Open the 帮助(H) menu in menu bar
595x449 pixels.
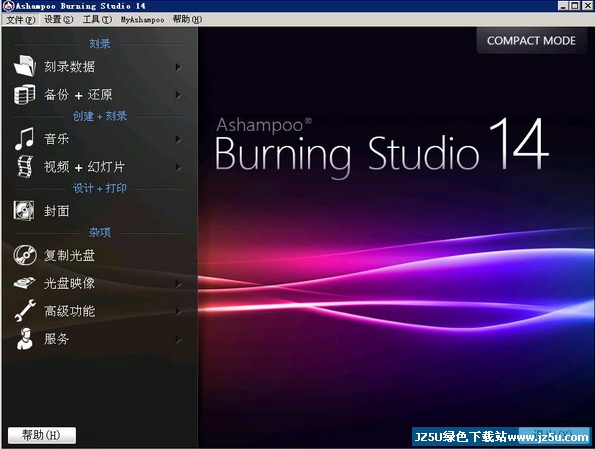(x=187, y=19)
